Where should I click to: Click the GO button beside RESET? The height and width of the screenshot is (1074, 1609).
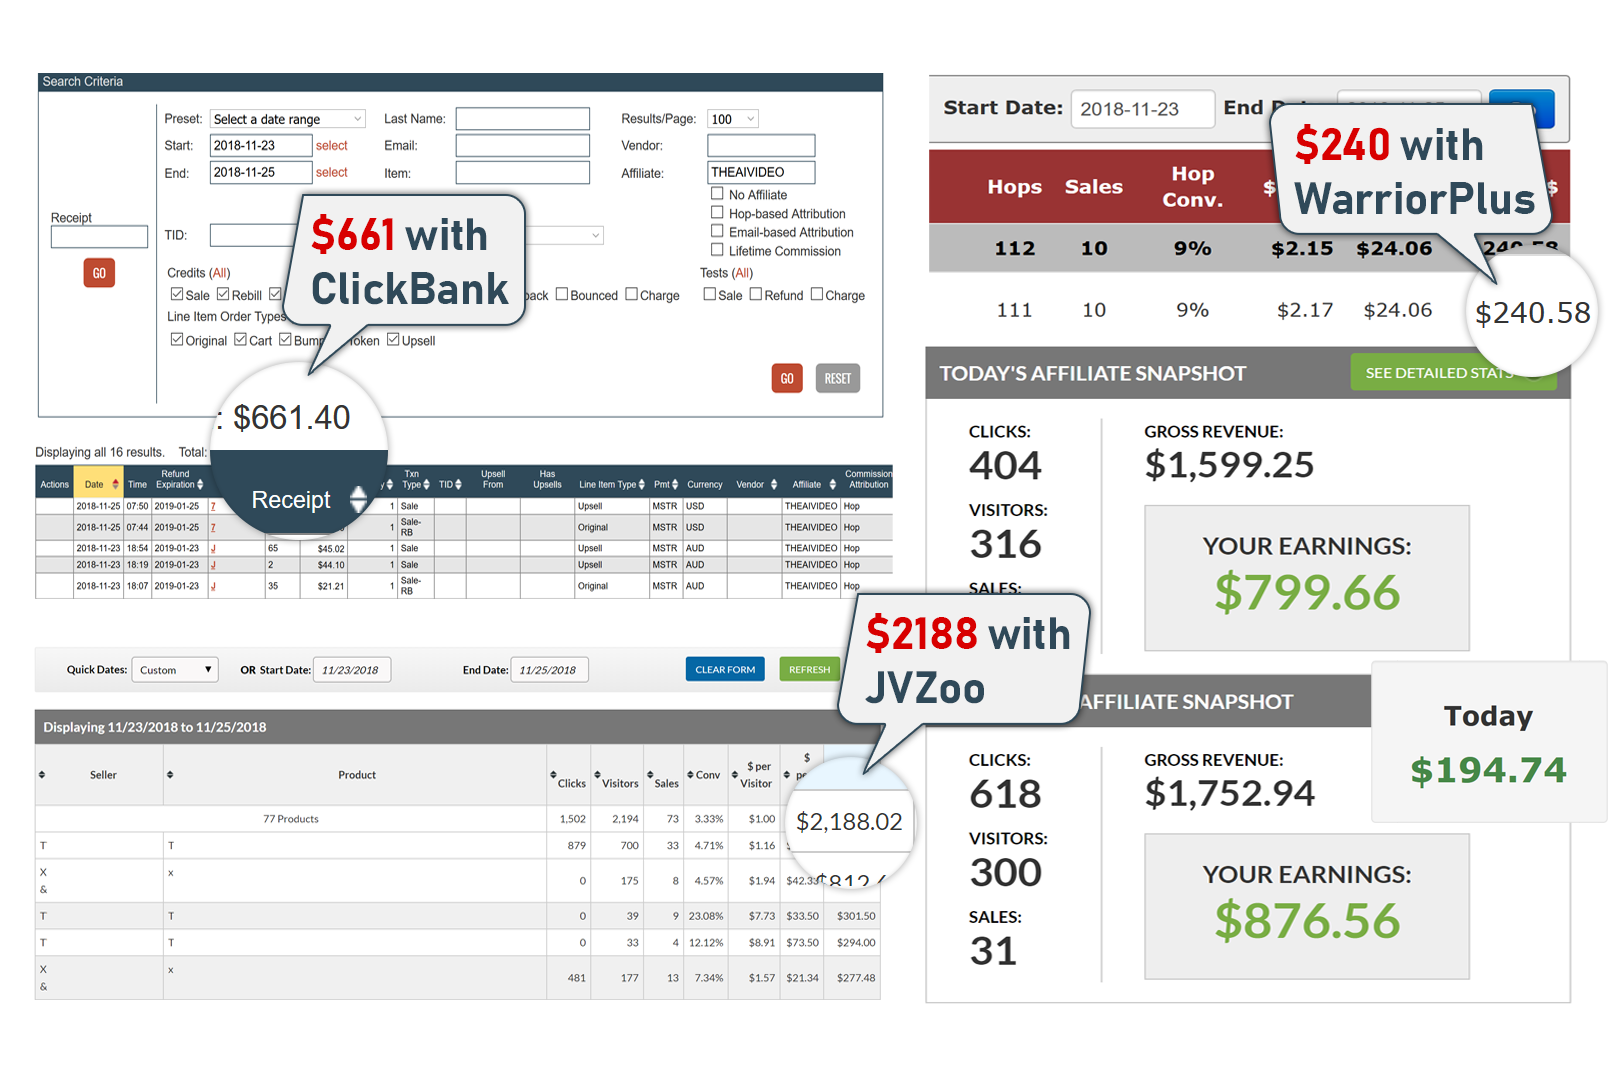(787, 378)
